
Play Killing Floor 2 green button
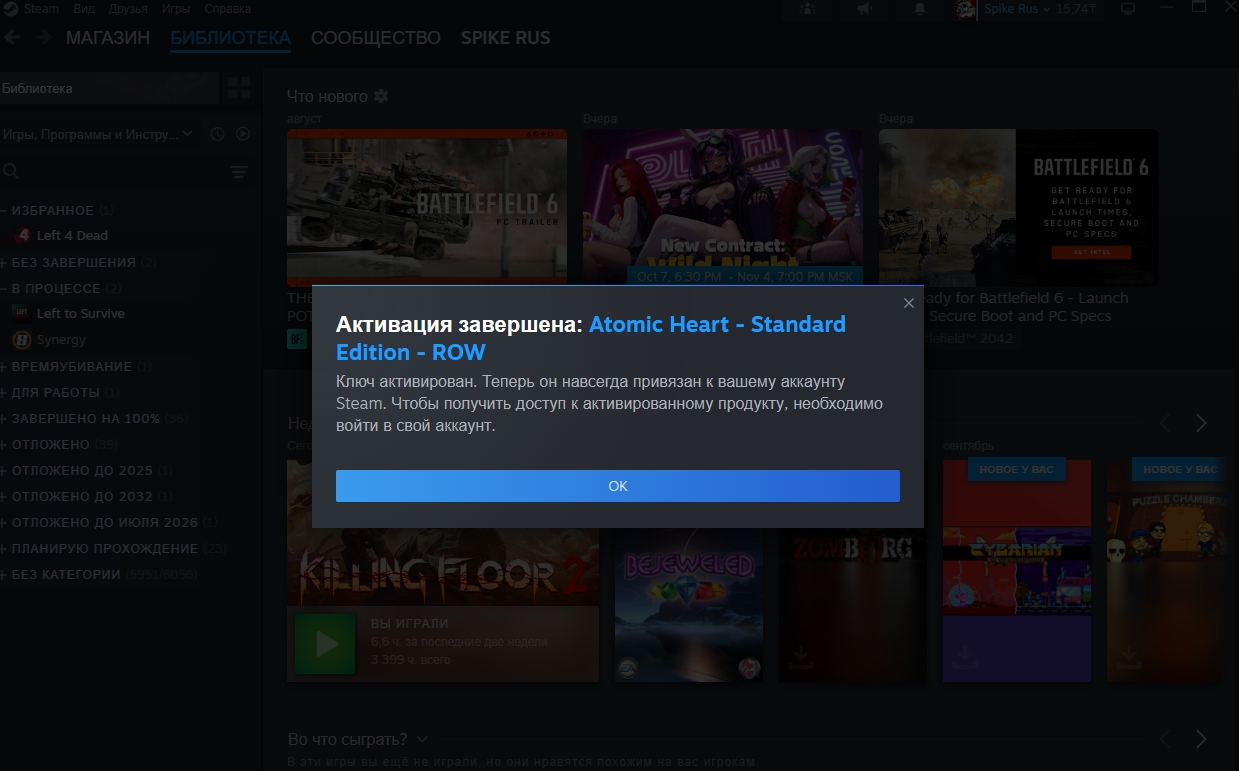(325, 644)
